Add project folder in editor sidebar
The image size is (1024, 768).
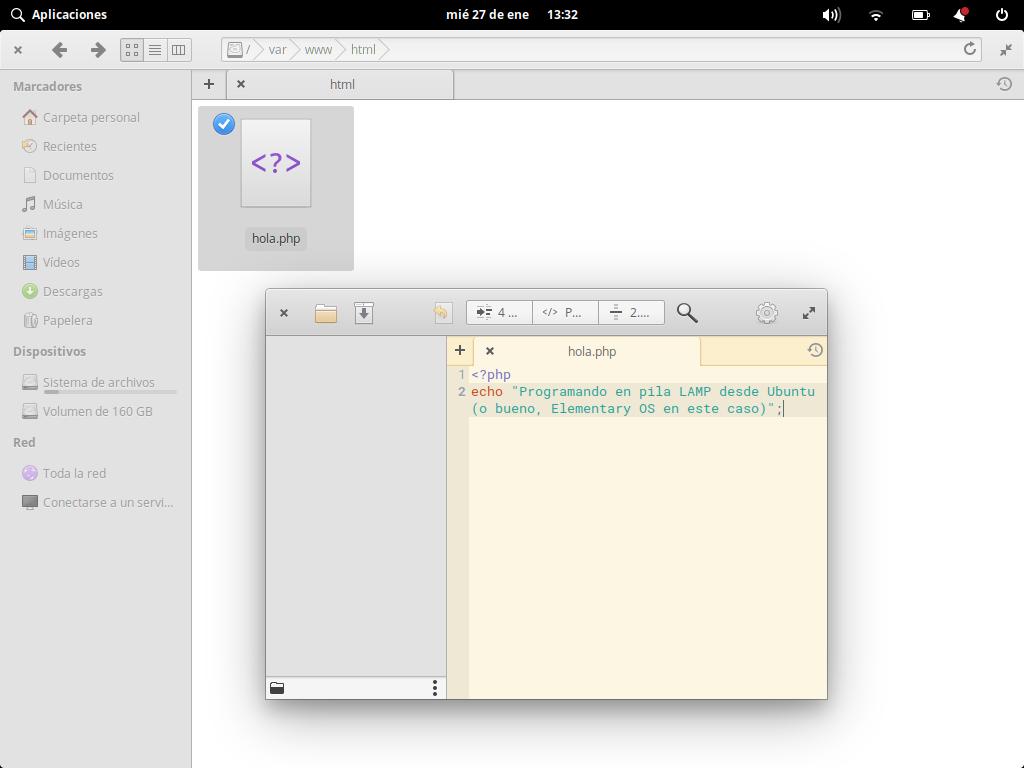(x=277, y=688)
